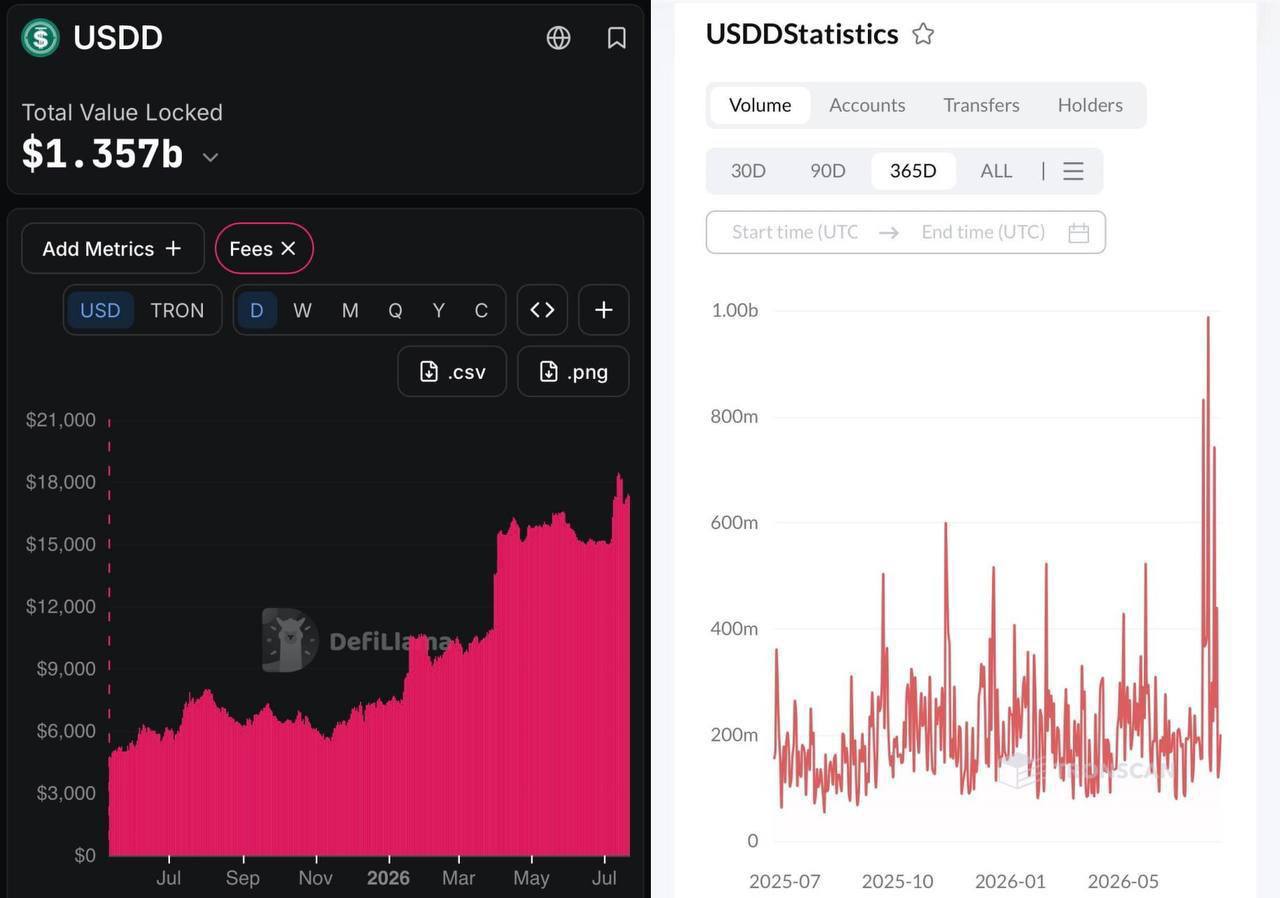This screenshot has width=1280, height=898.
Task: Click the Sep x-axis label on fees chart
Action: (x=243, y=878)
